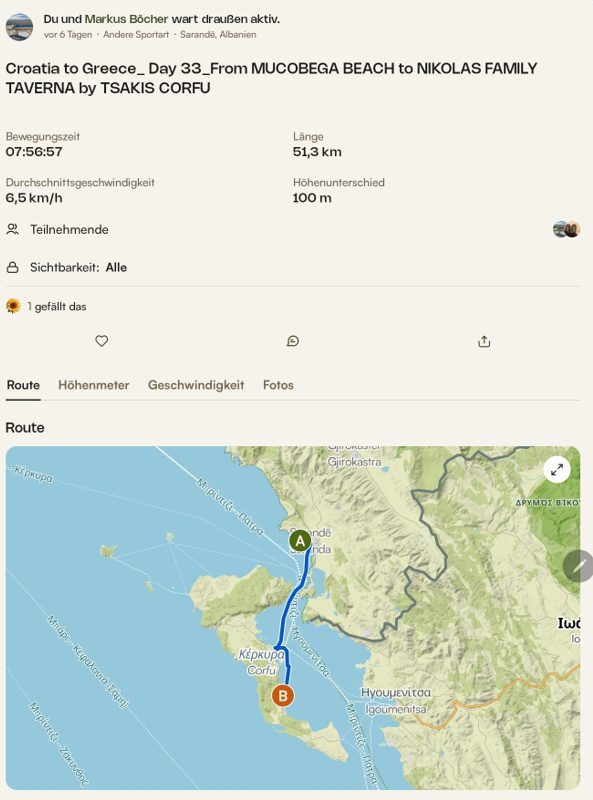The width and height of the screenshot is (593, 800).
Task: Switch to the Höhenmeter tab
Action: [x=93, y=385]
